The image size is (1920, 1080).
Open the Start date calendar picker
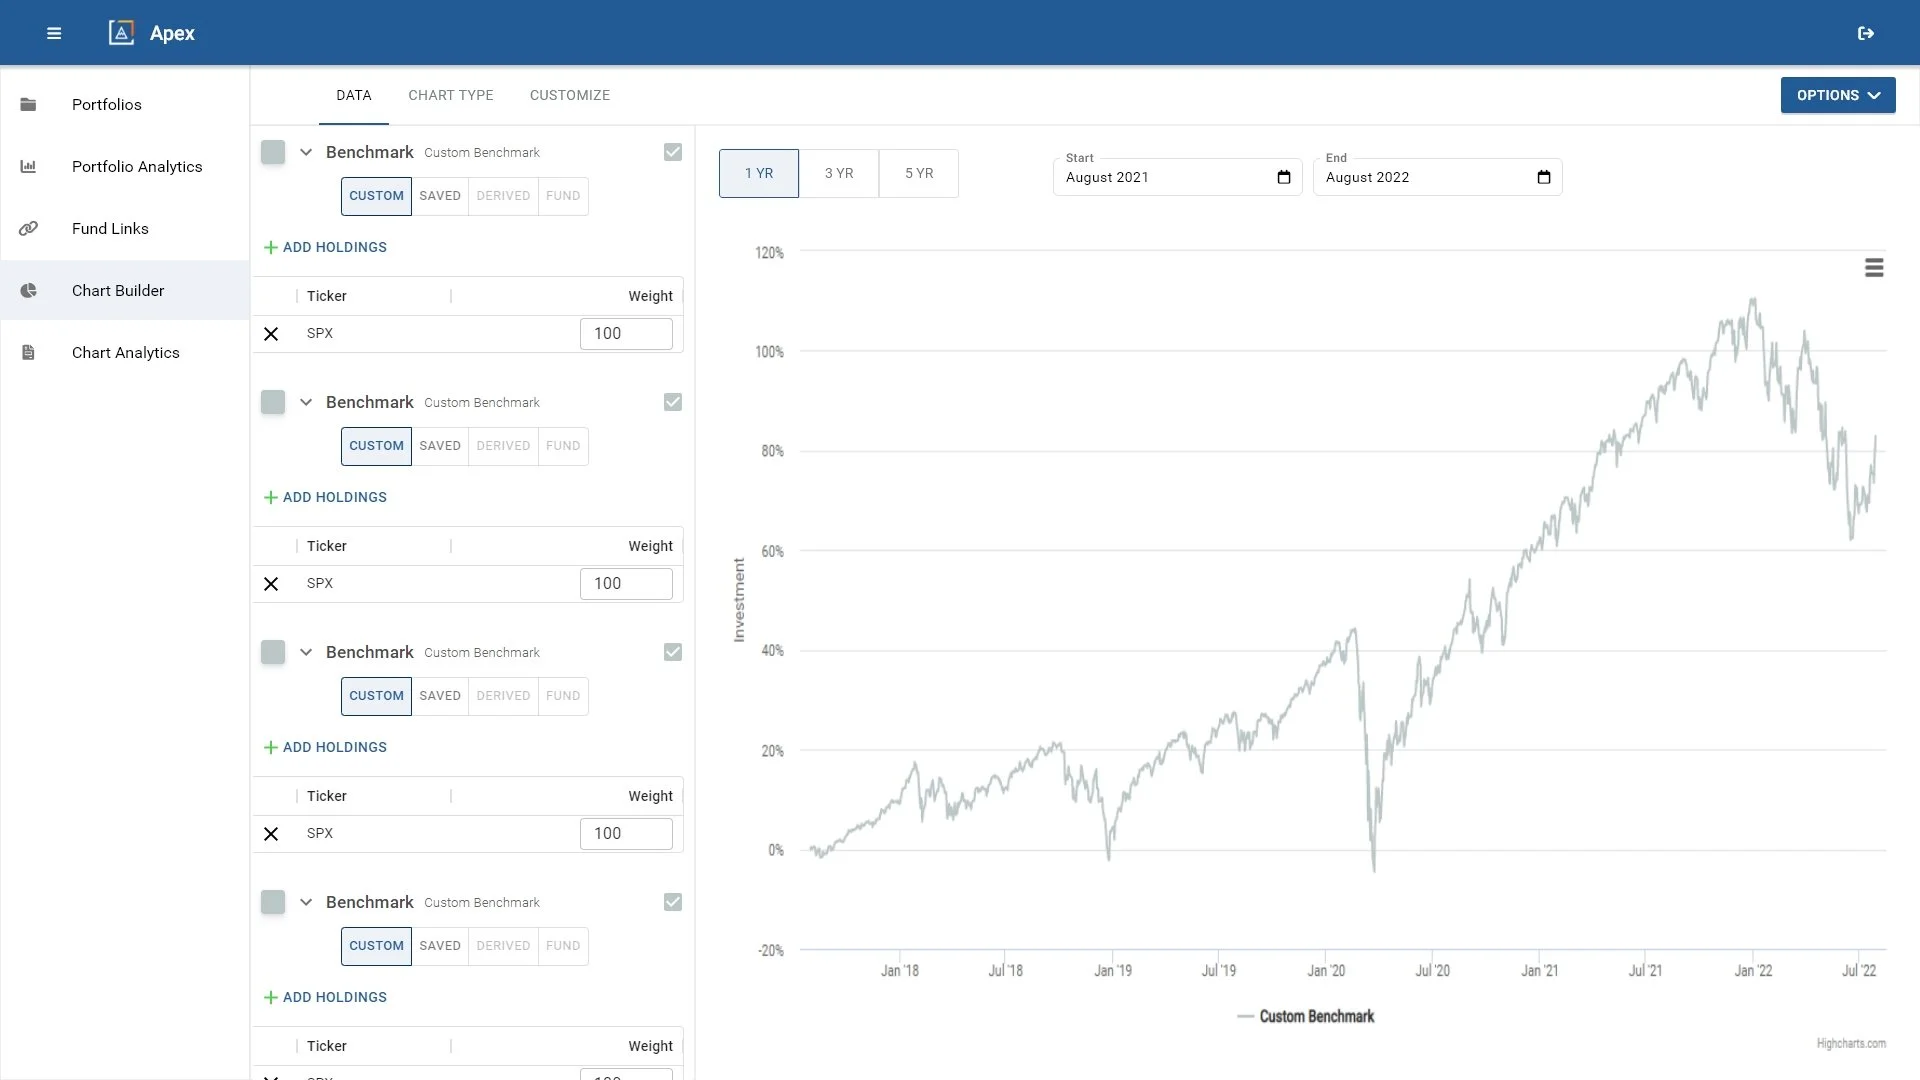coord(1284,177)
